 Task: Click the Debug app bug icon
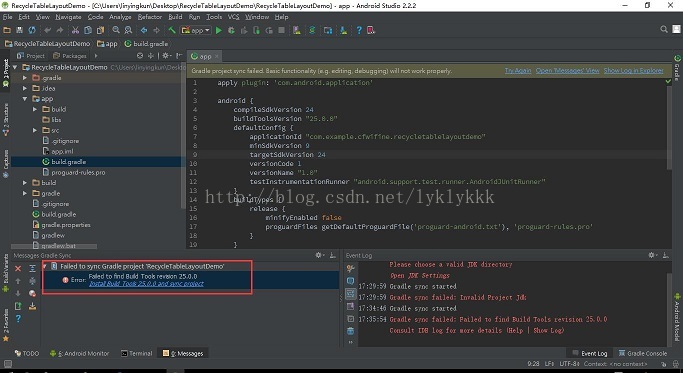point(231,30)
